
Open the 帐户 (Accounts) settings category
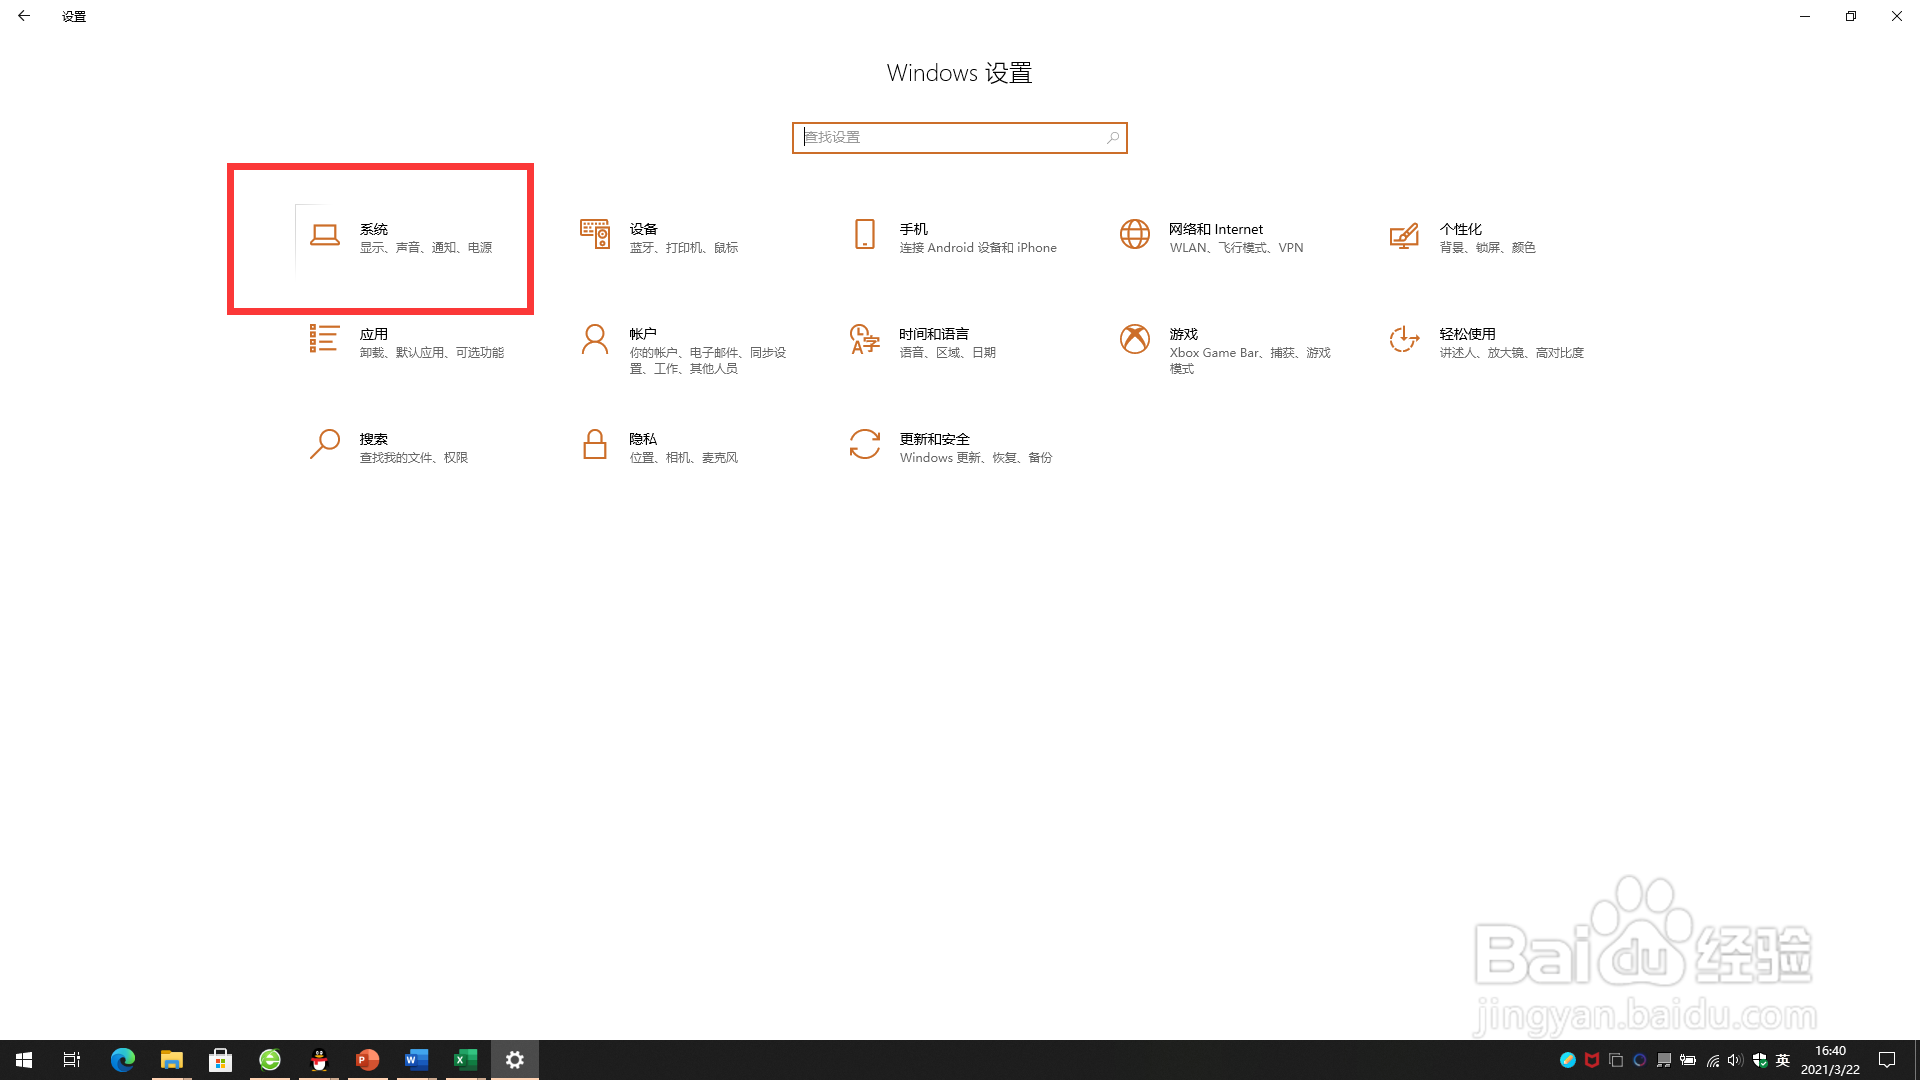tap(683, 349)
